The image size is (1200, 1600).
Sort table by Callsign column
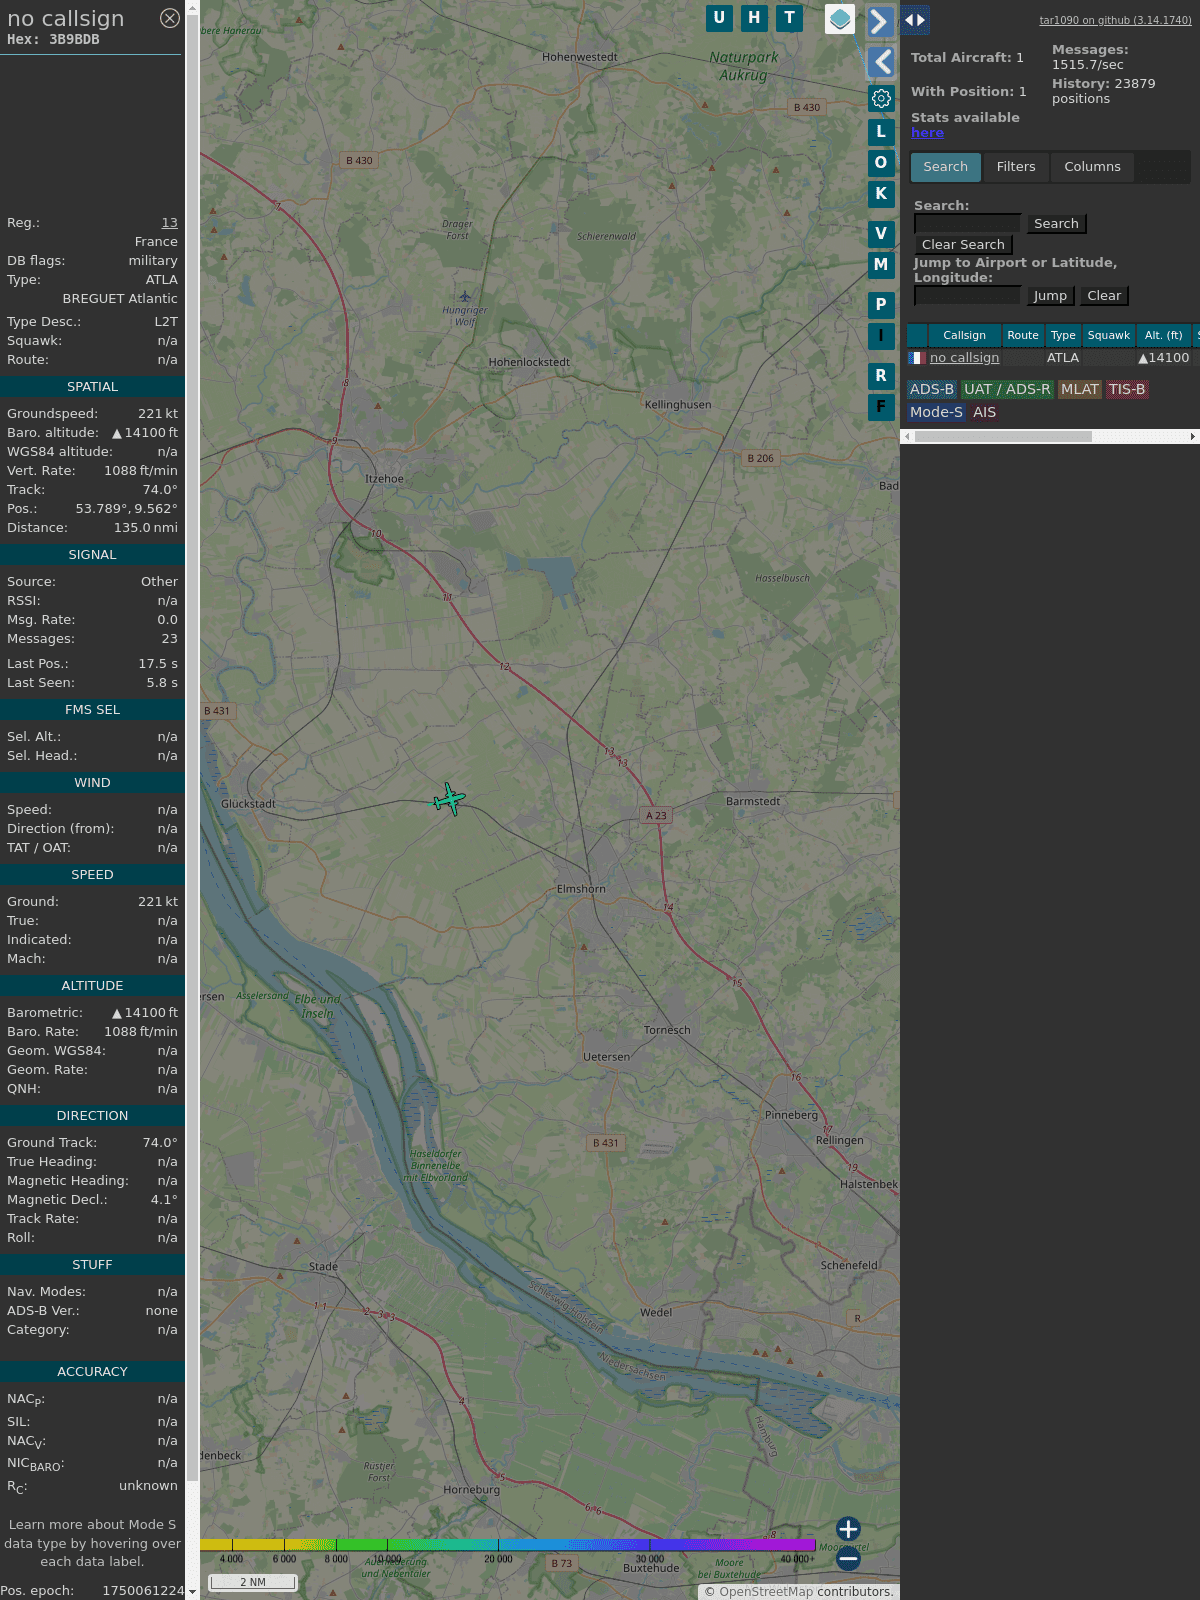[964, 336]
